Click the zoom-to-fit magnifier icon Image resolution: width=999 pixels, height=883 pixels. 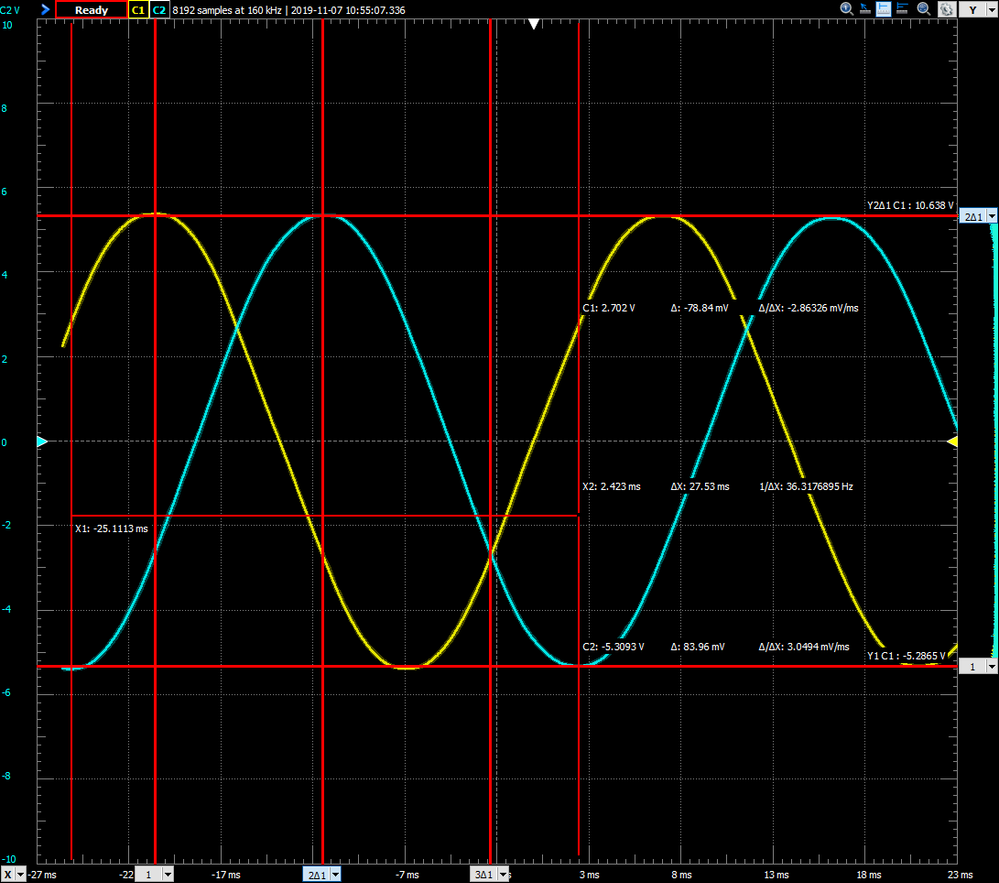[x=924, y=9]
